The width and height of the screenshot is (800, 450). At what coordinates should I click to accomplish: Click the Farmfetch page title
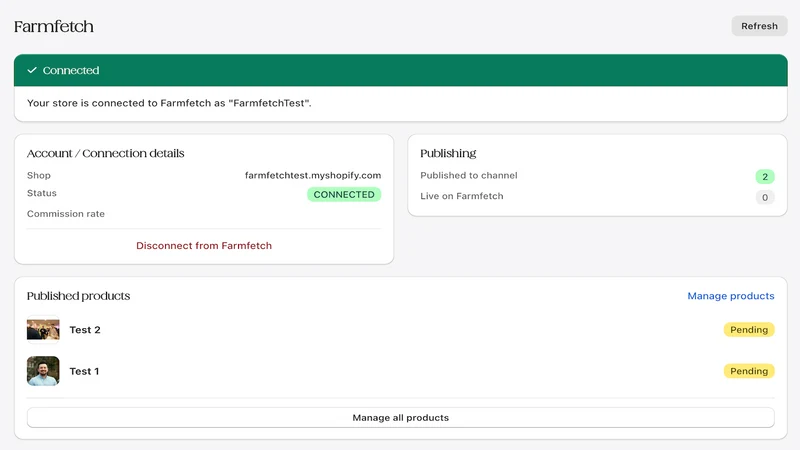point(54,27)
